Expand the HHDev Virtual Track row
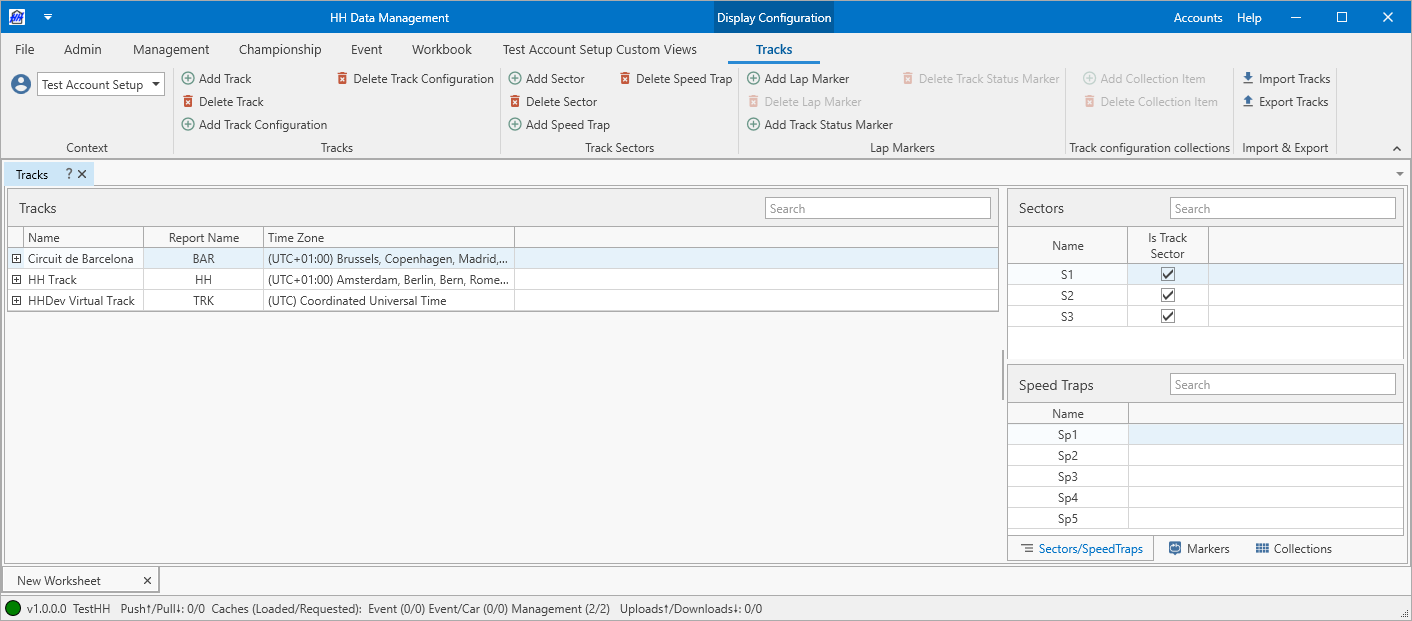This screenshot has height=621, width=1412. pos(16,301)
